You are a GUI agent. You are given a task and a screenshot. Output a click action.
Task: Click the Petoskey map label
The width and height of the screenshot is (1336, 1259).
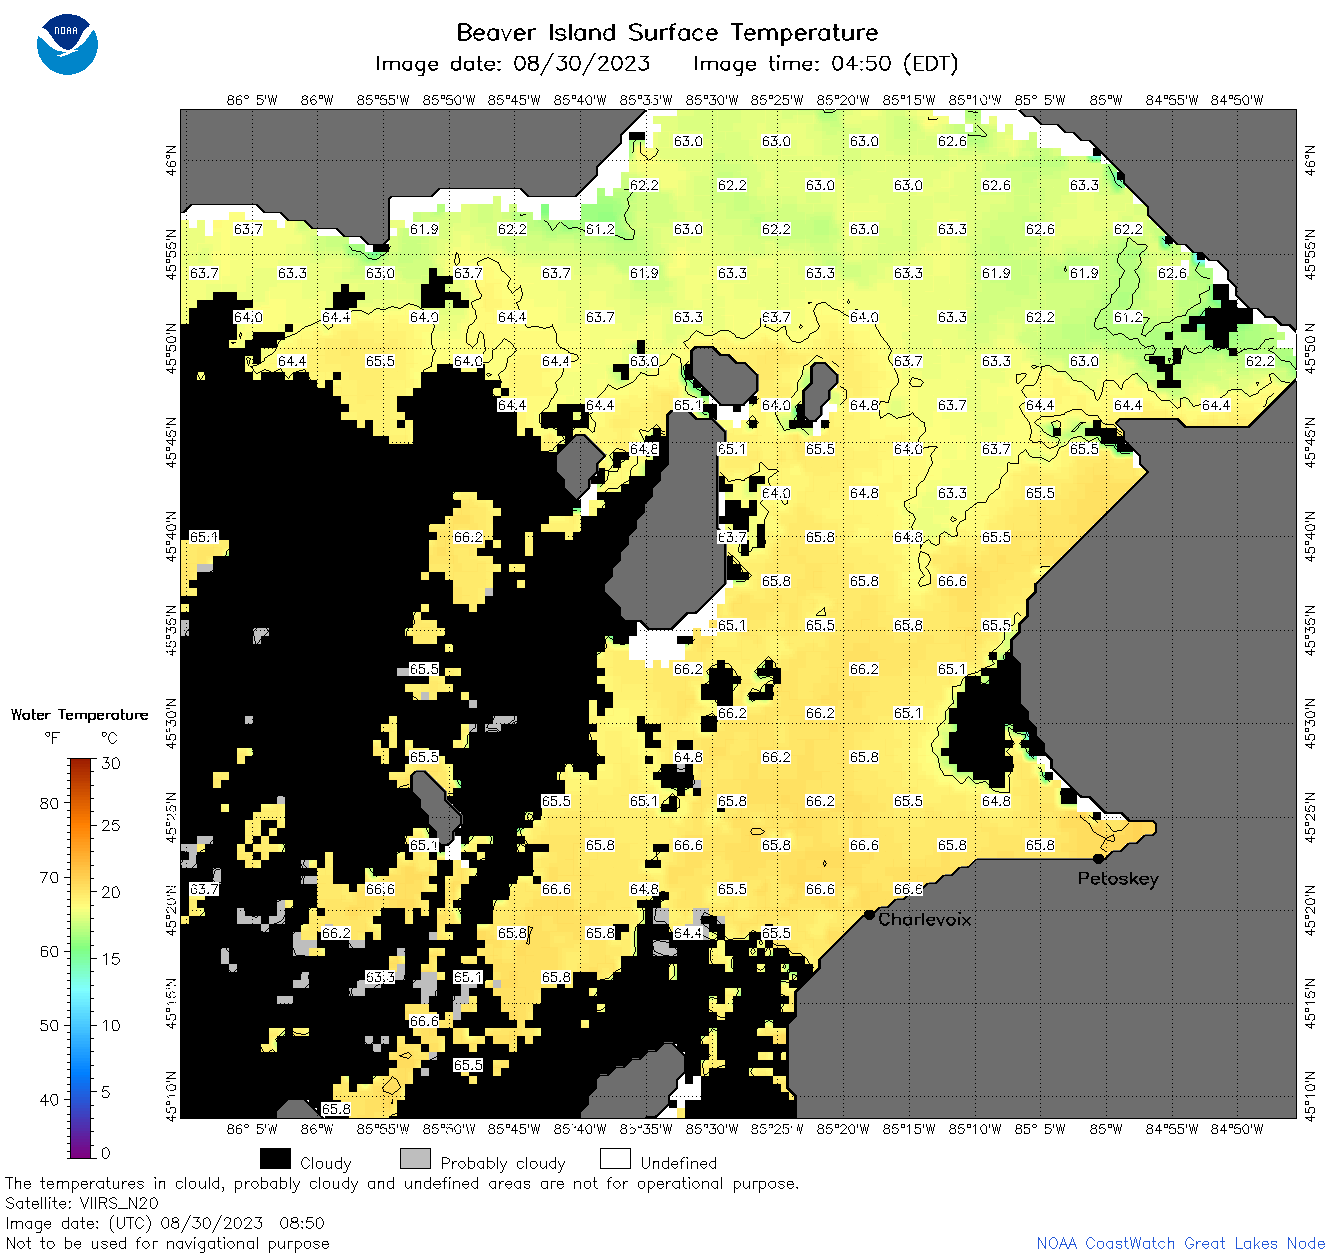point(1118,879)
